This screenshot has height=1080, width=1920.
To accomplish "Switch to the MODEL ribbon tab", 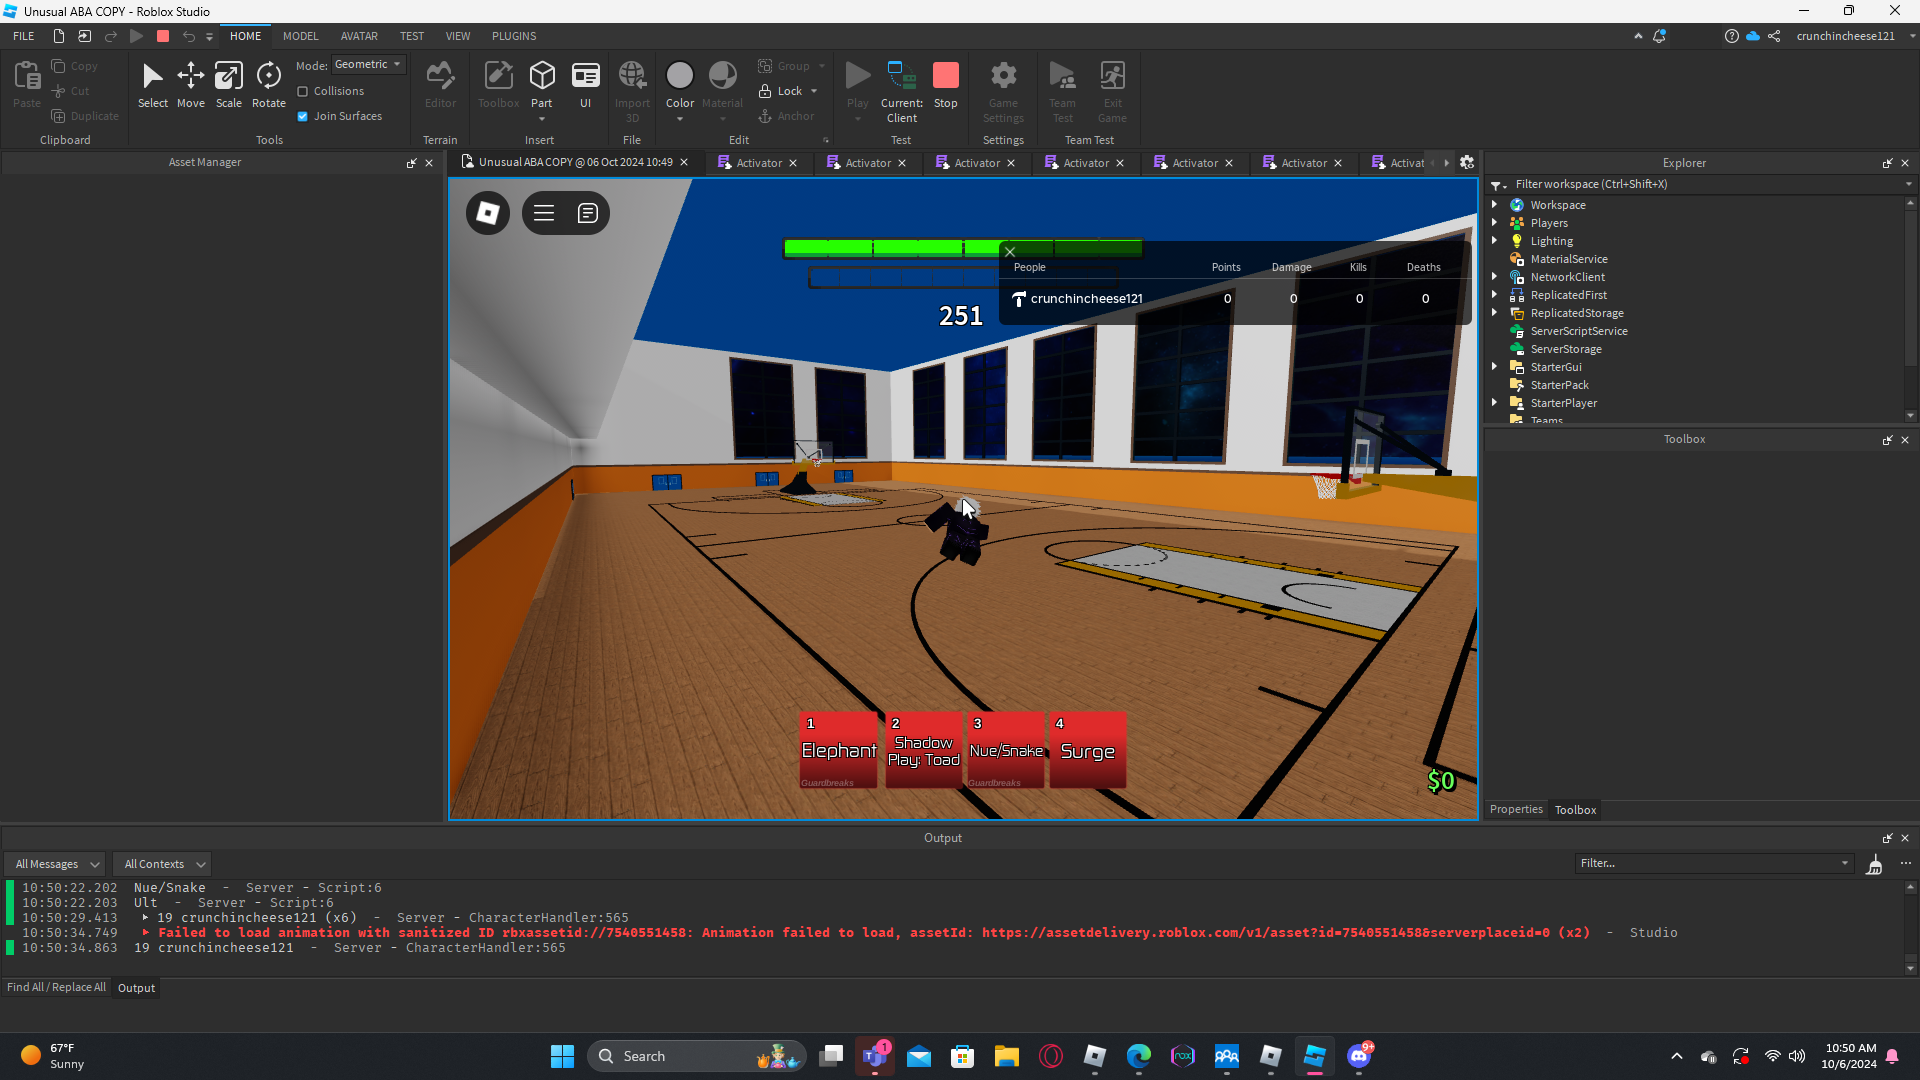I will click(x=300, y=36).
